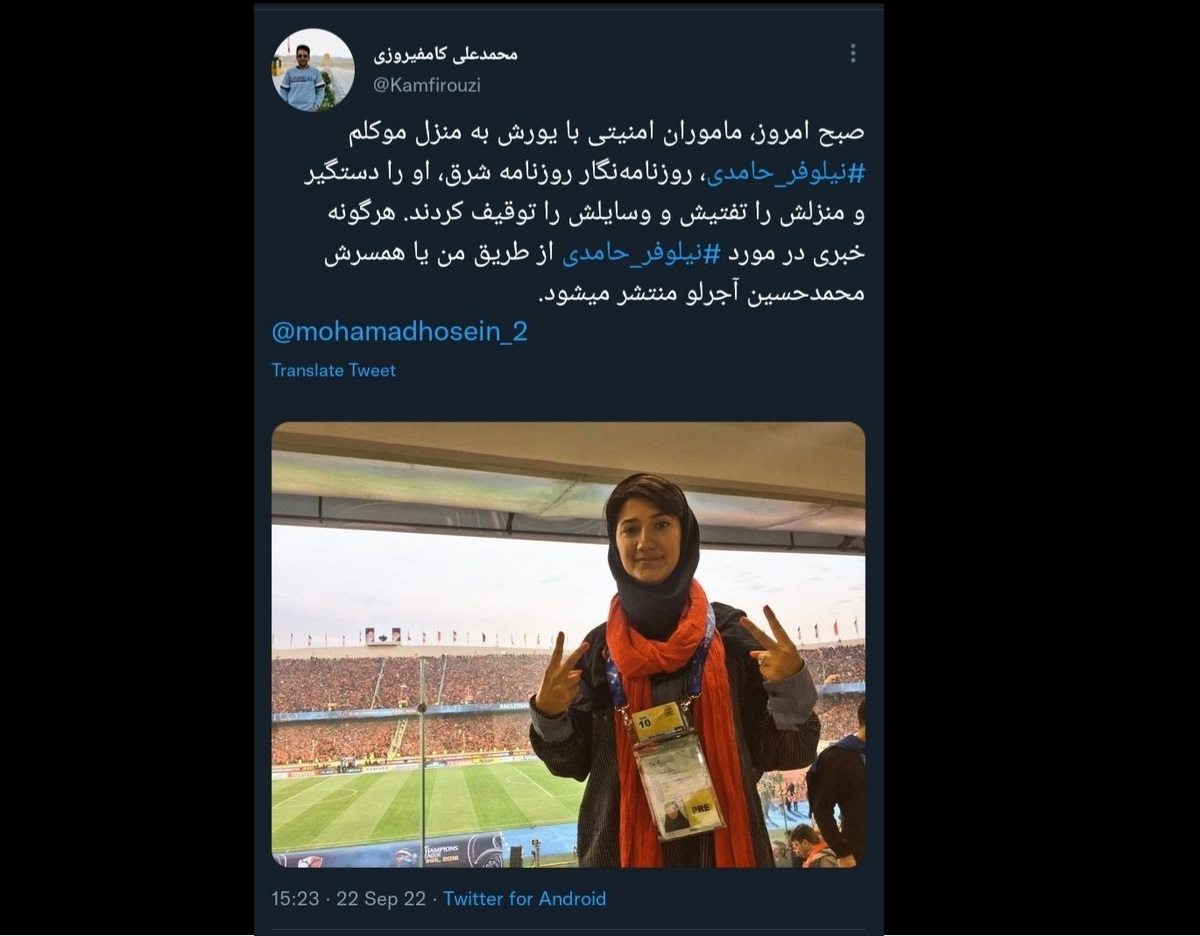The width and height of the screenshot is (1200, 936).
Task: Open the three-dot more options menu
Action: 852,53
